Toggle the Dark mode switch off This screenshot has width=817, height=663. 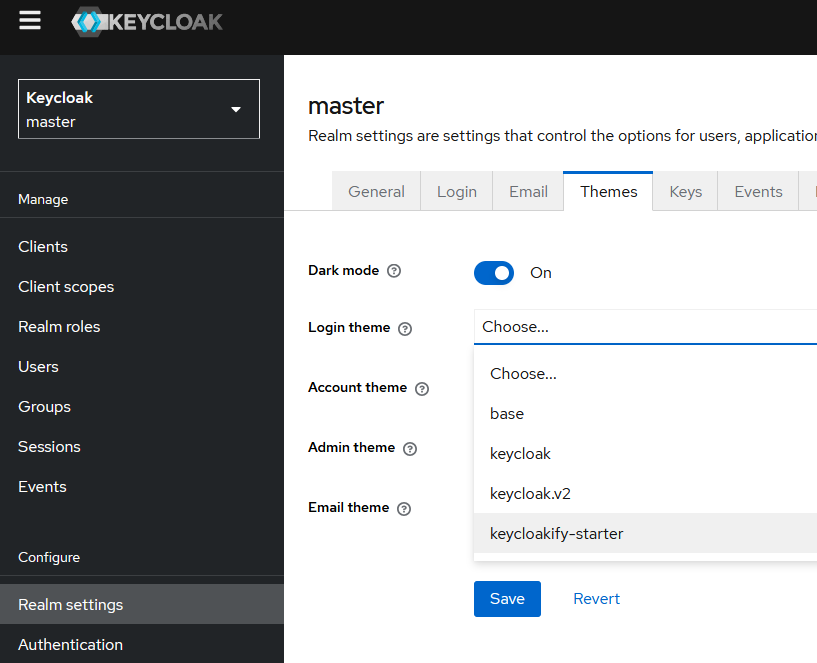(494, 273)
